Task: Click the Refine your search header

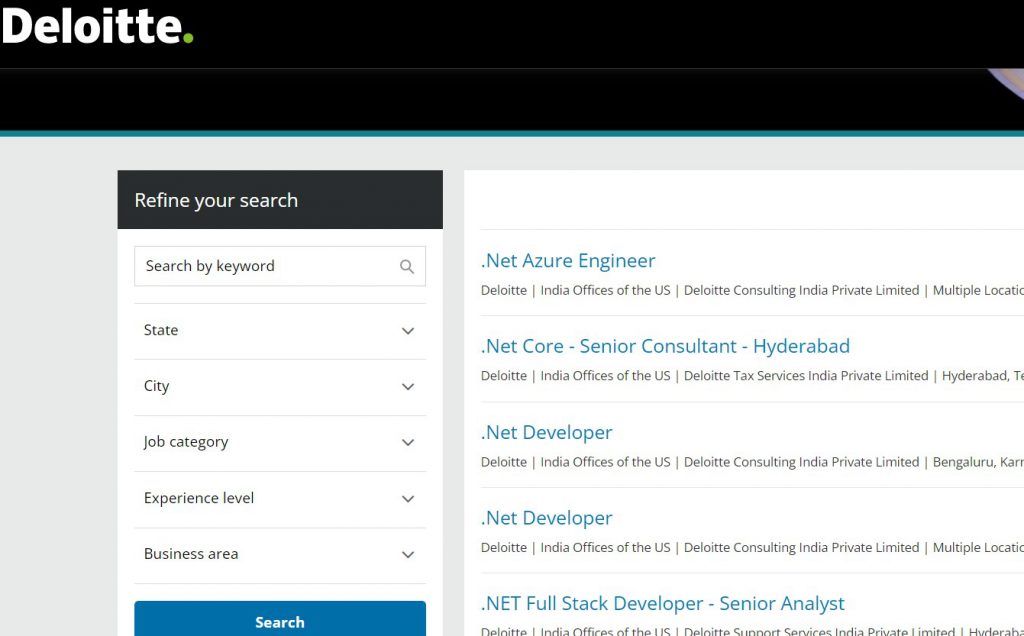Action: click(x=216, y=200)
